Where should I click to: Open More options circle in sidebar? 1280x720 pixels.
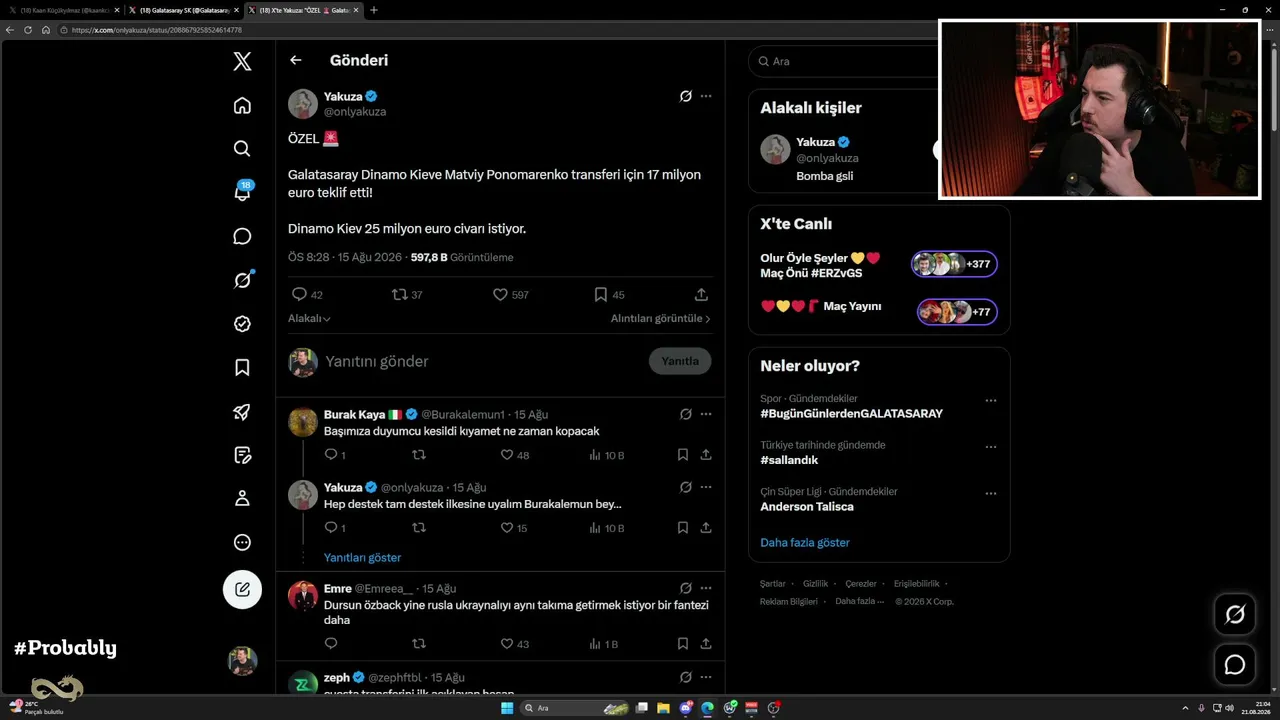pos(242,543)
